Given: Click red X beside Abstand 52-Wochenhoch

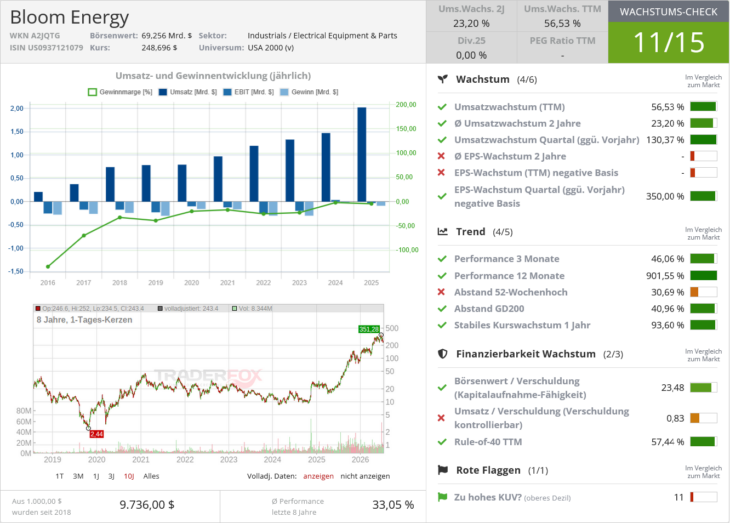Looking at the screenshot, I should (x=441, y=292).
